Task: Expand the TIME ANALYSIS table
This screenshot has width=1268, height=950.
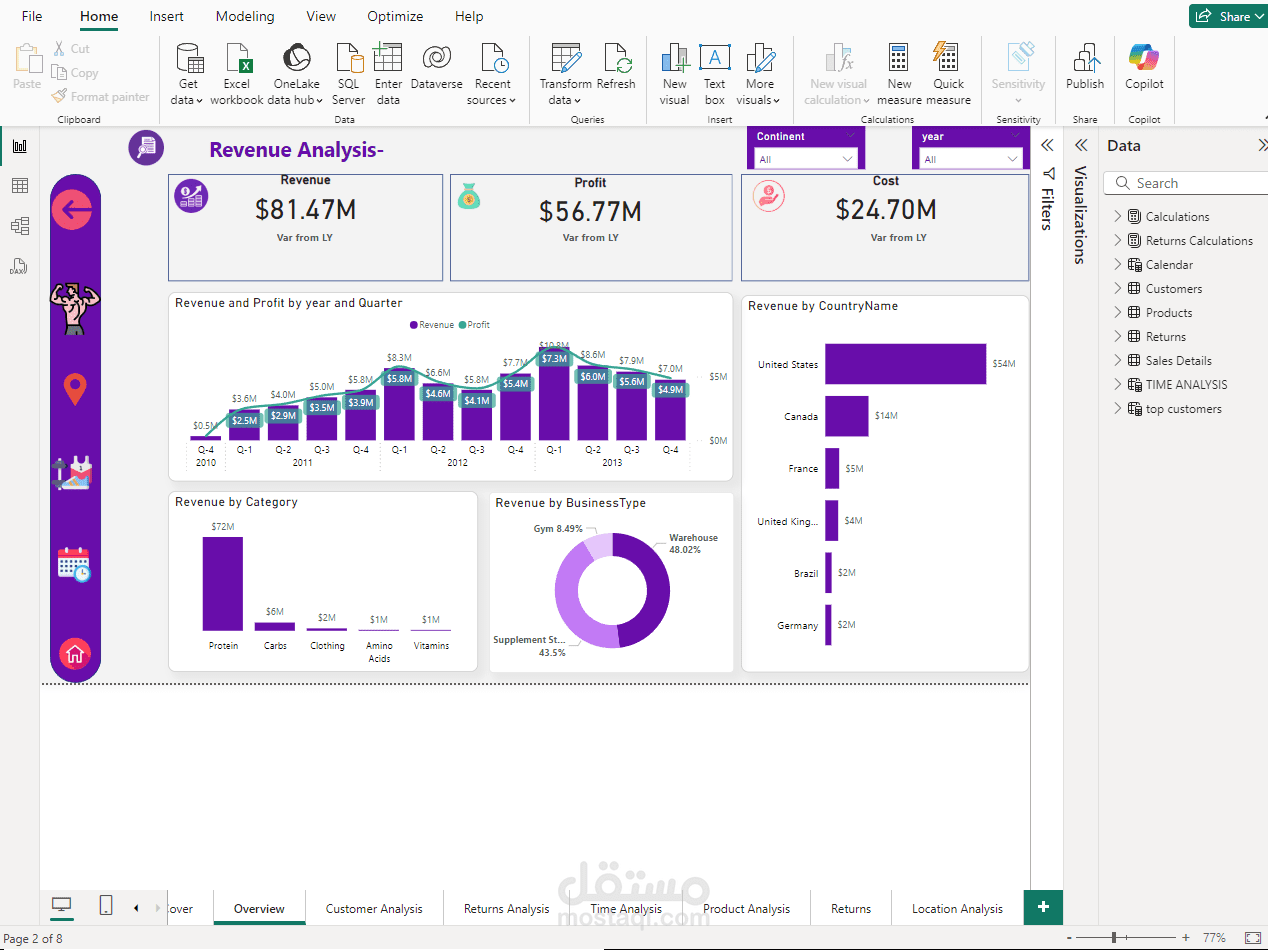Action: pyautogui.click(x=1118, y=384)
